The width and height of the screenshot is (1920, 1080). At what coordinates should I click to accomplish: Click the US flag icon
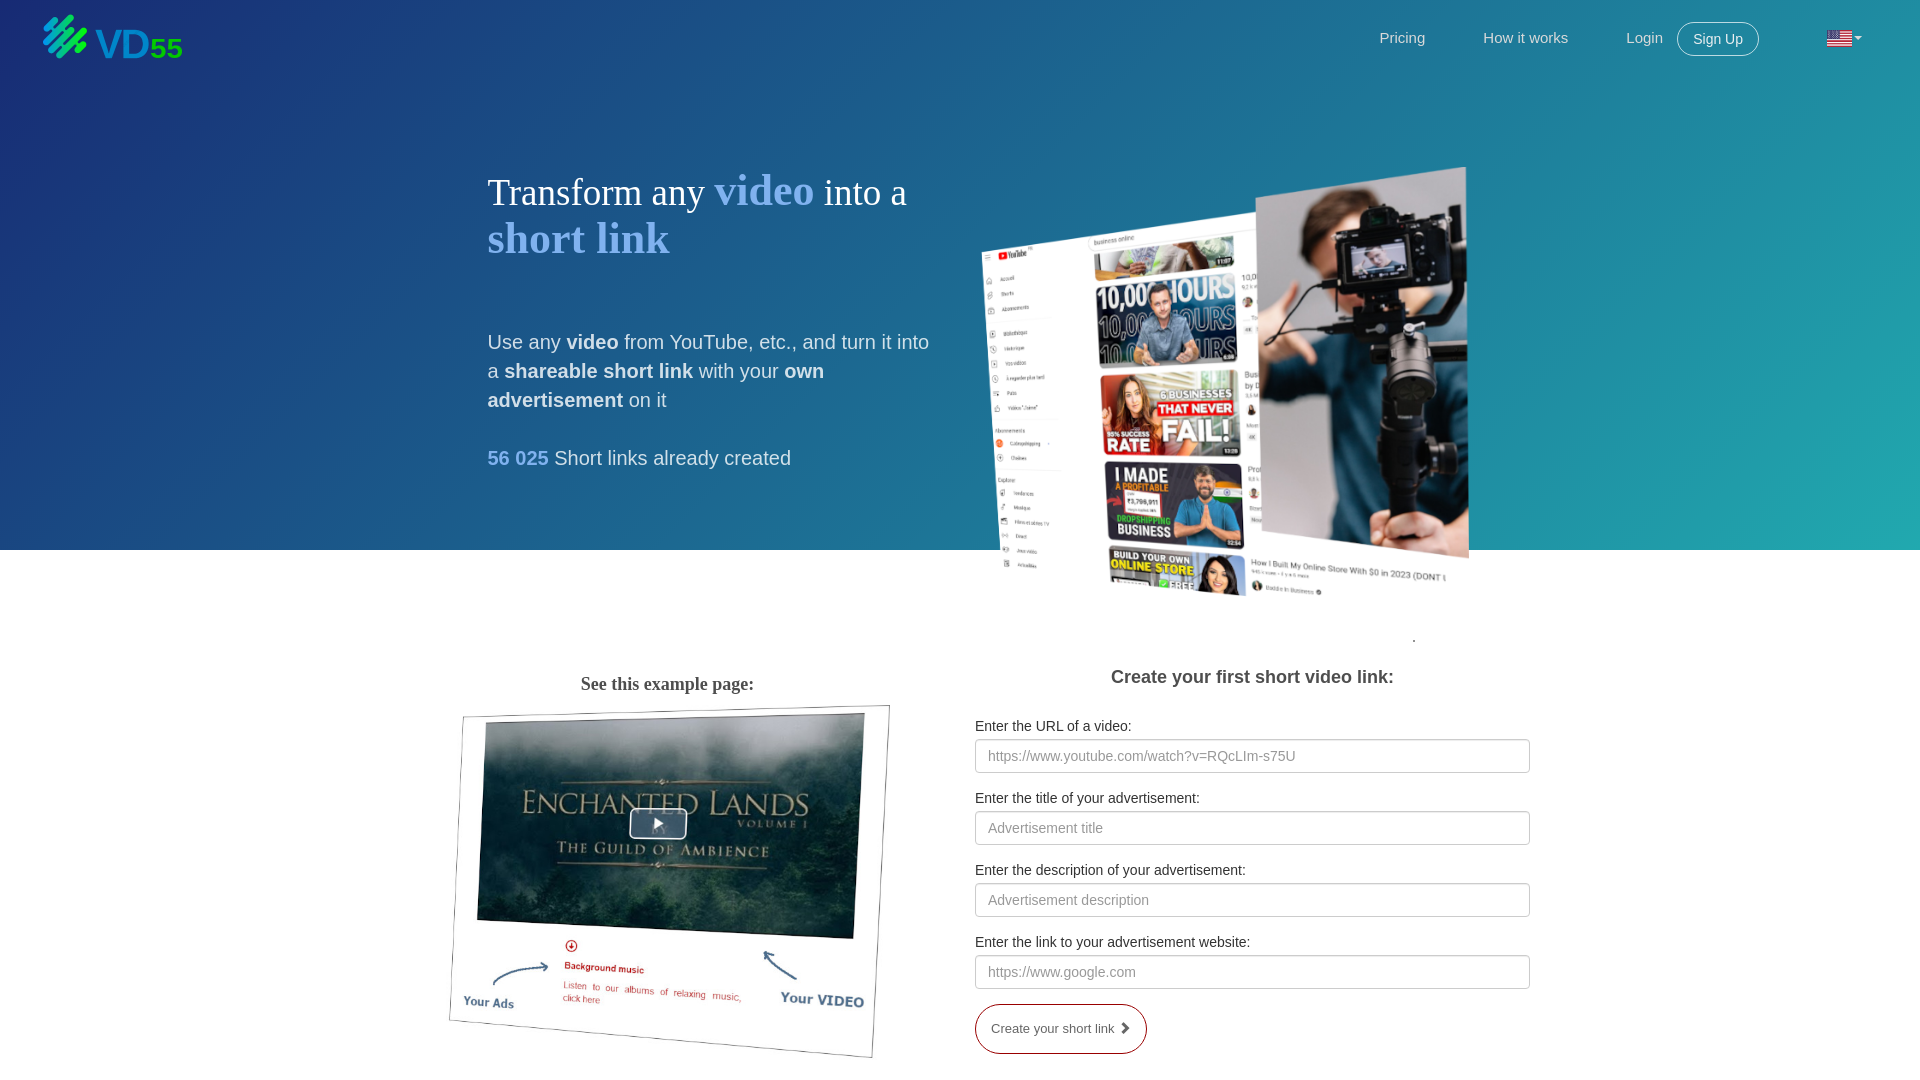tap(1838, 38)
